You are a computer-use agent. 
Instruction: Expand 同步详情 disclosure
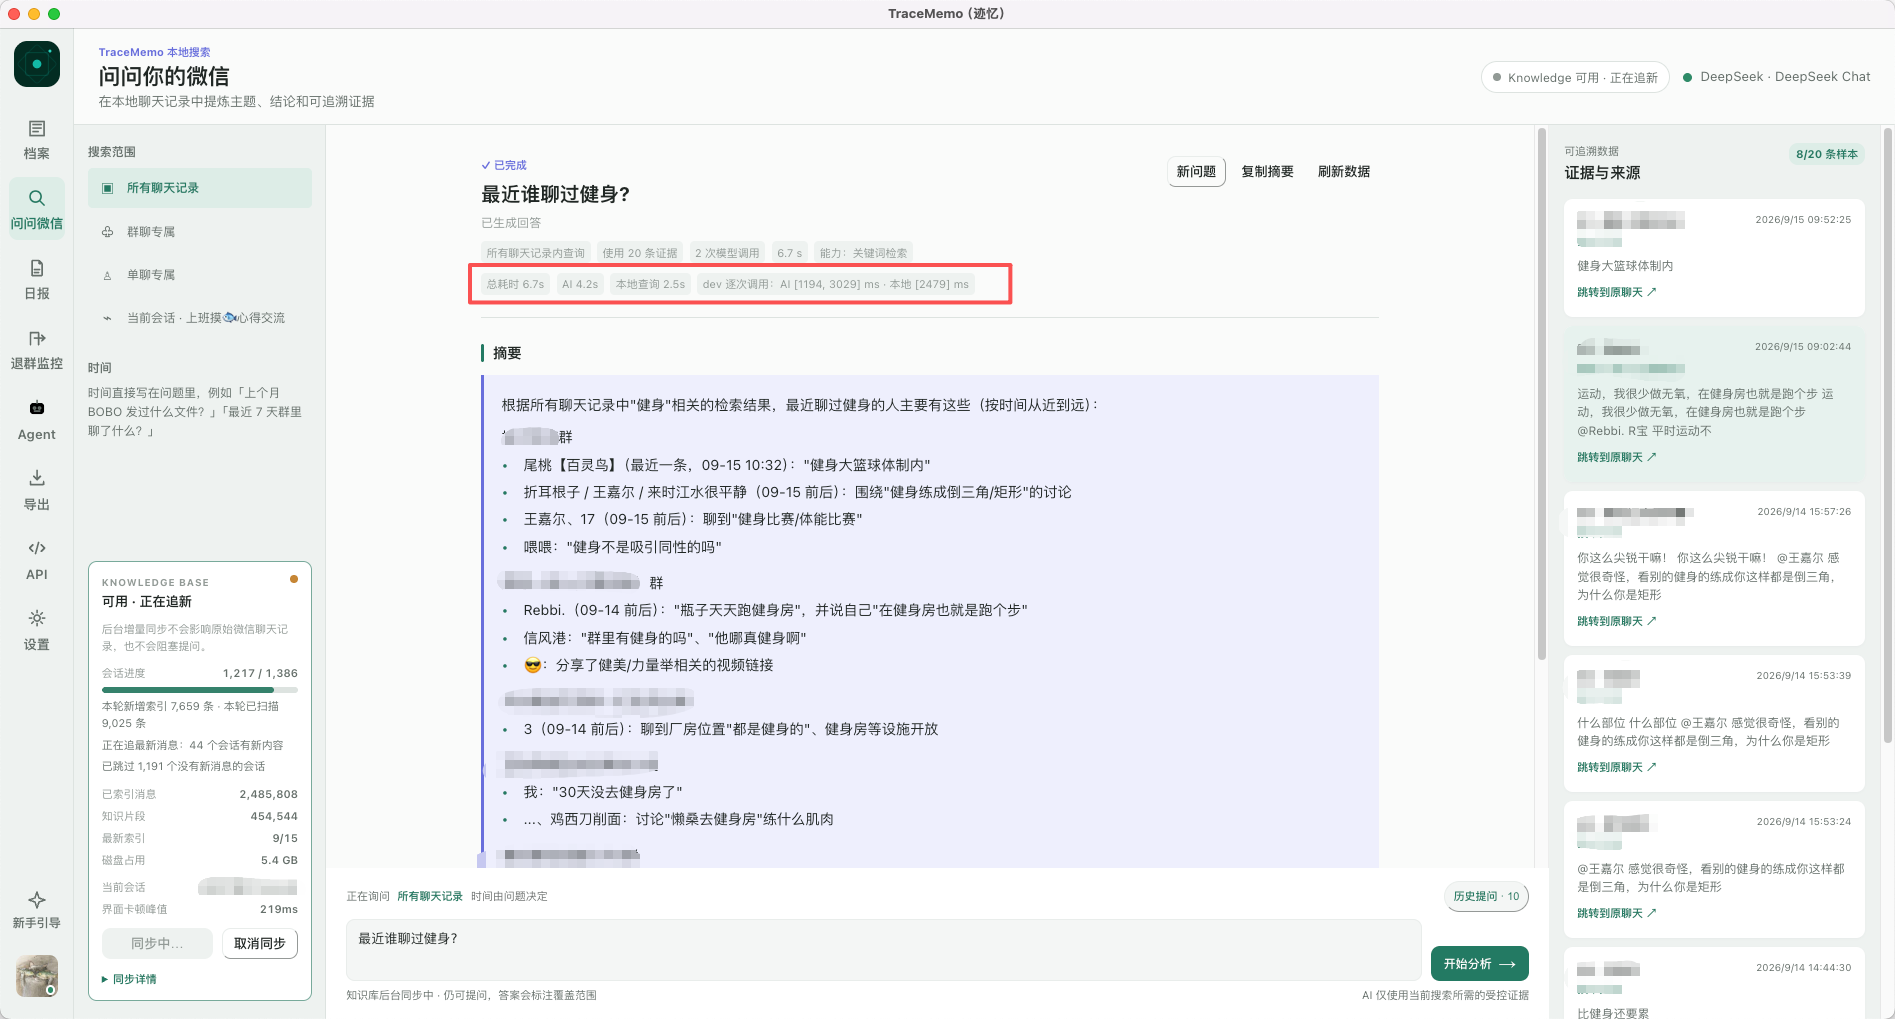pos(129,979)
